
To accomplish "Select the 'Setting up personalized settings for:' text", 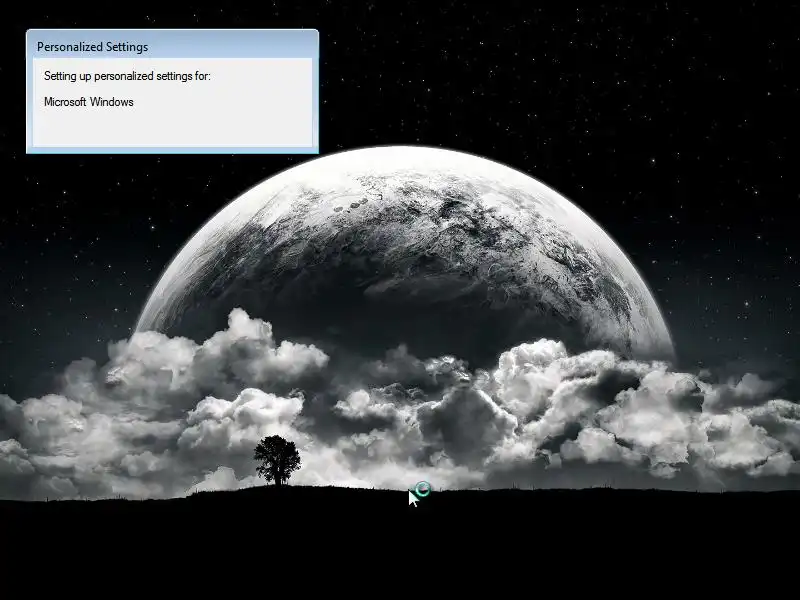I will [x=127, y=76].
